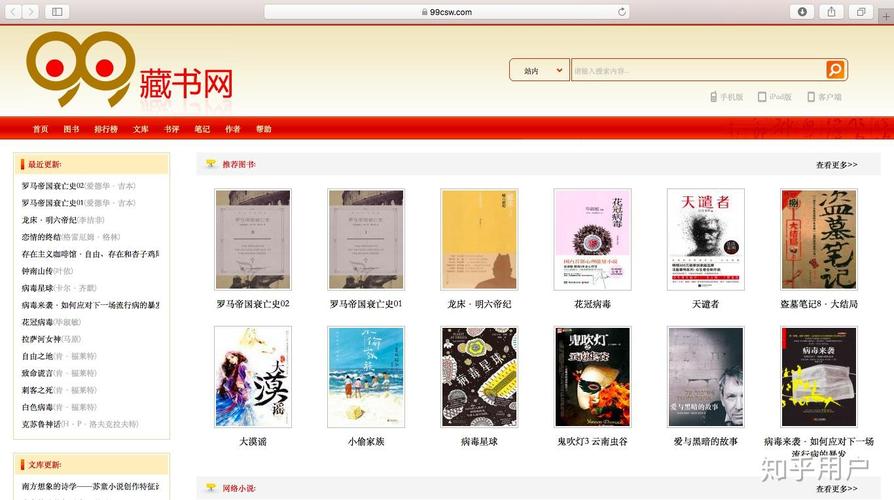Click the 小偷家族 title under its cover

coord(366,441)
